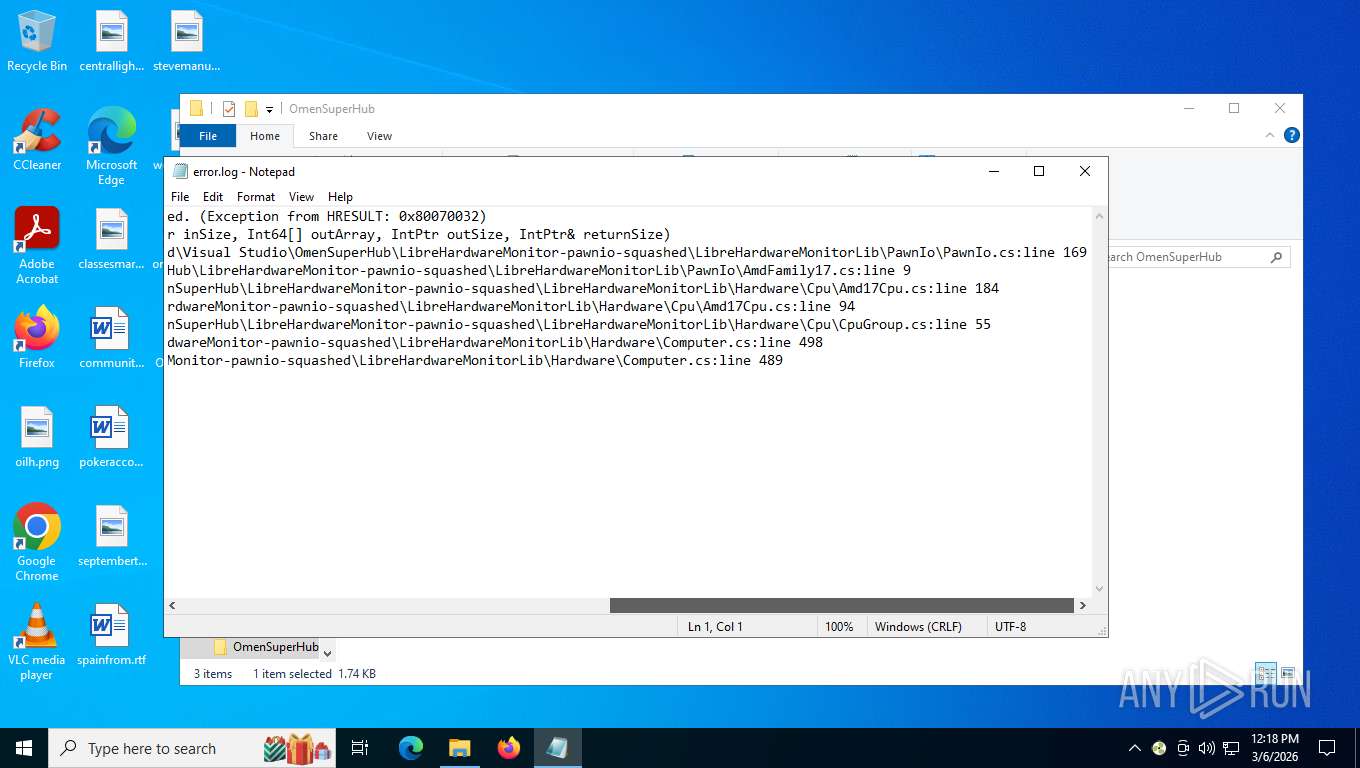This screenshot has width=1360, height=768.
Task: Click Notepad vertical scroll down arrow
Action: 1100,589
